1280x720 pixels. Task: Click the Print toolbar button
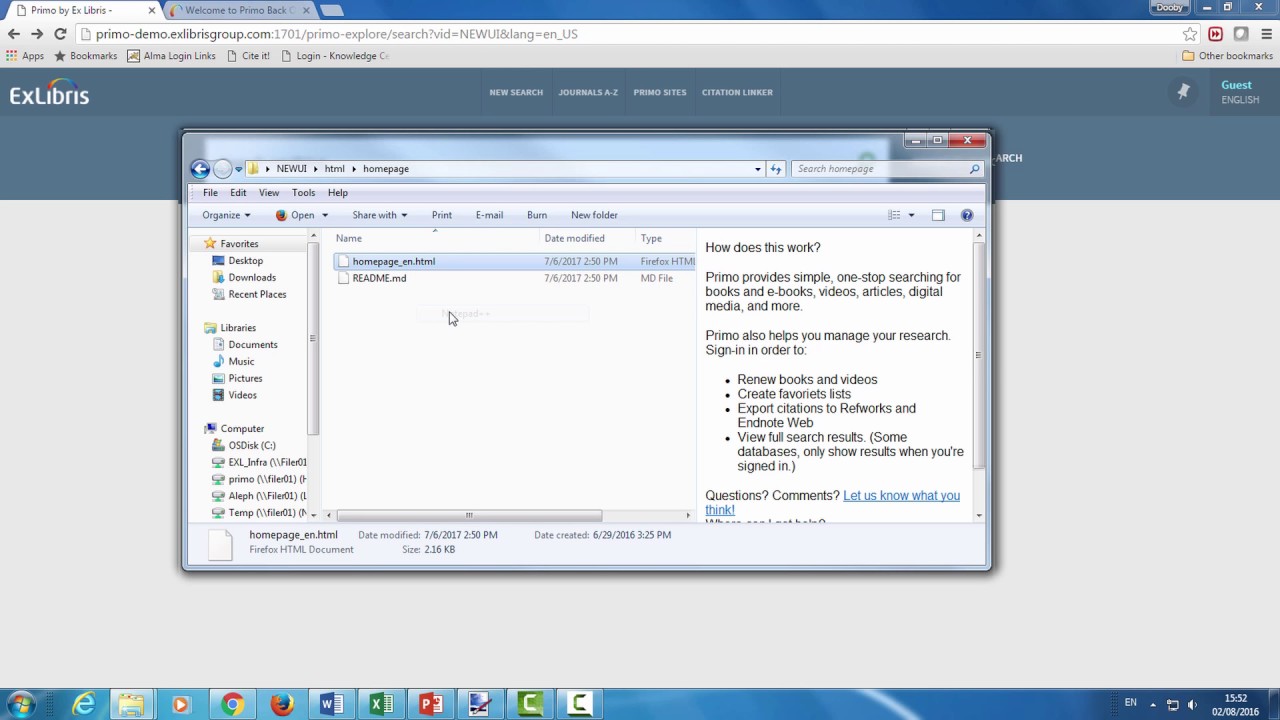point(442,215)
